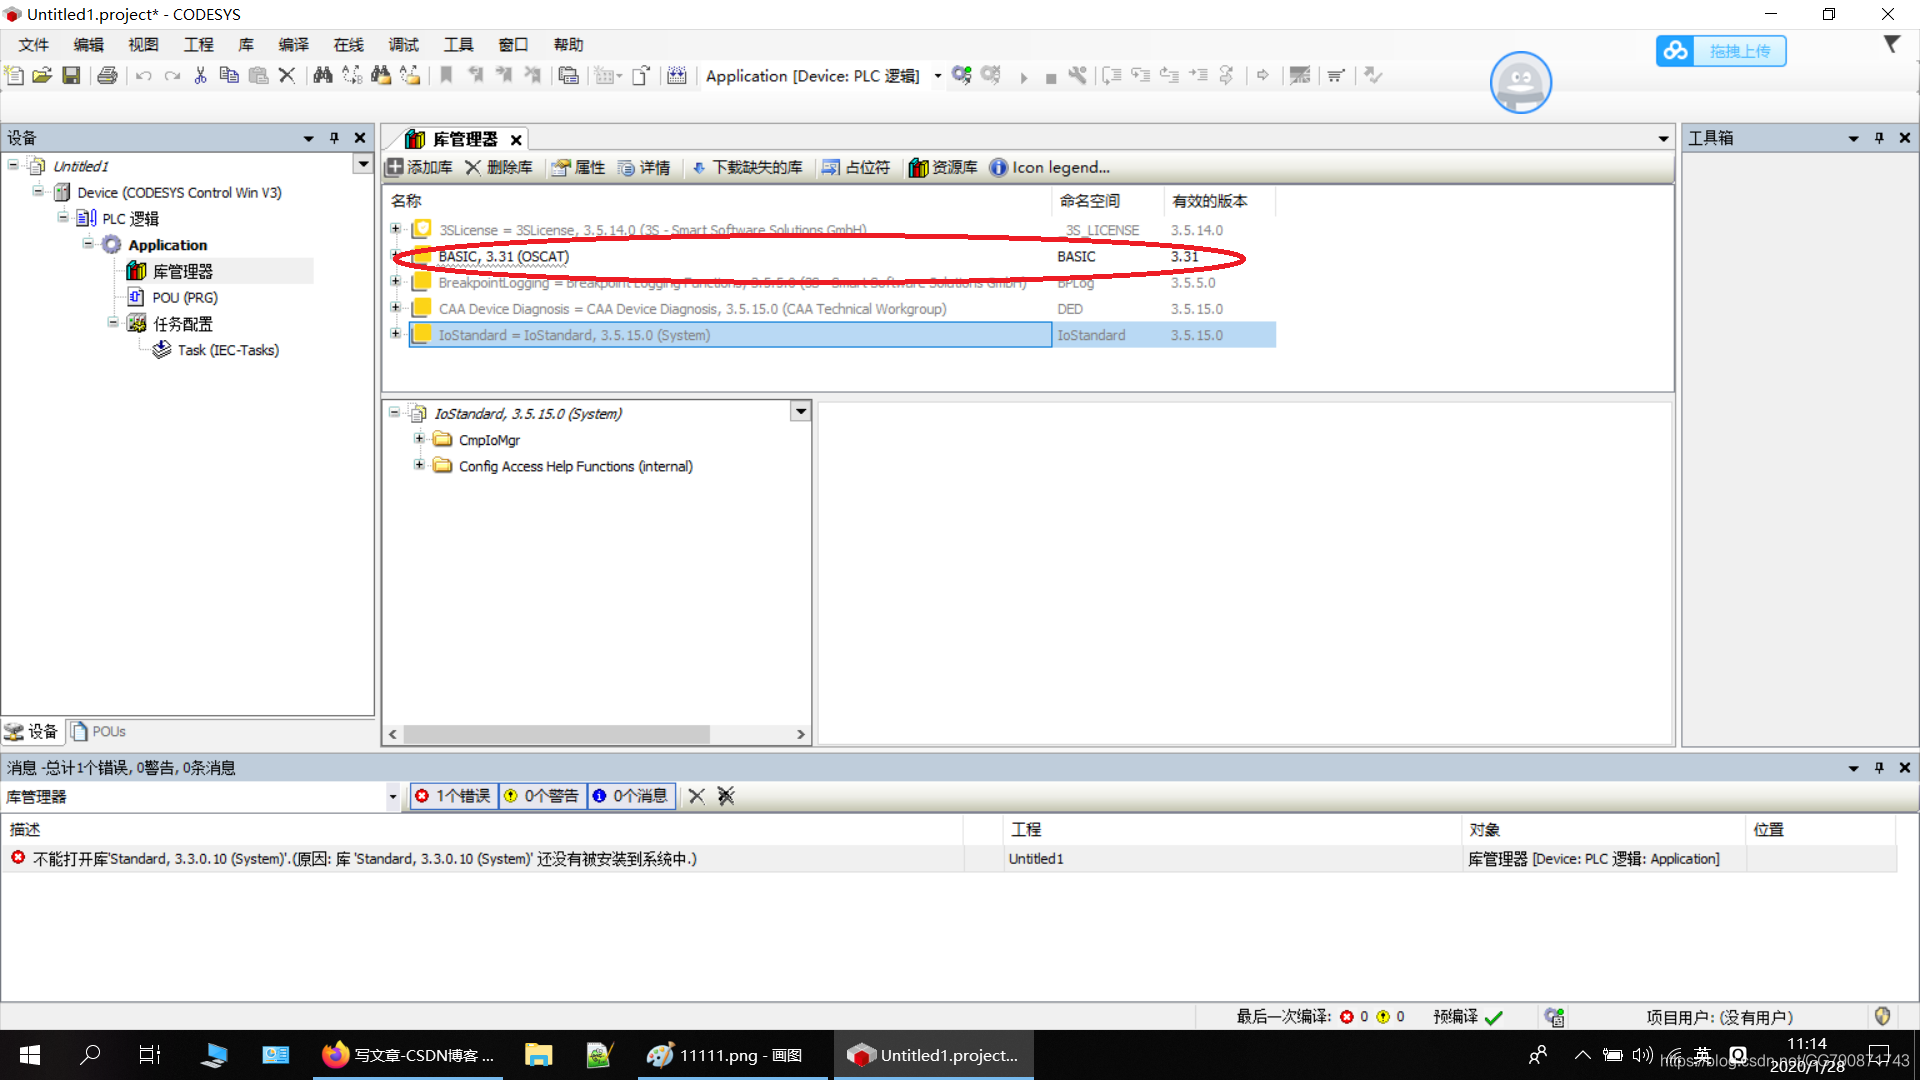Screen dimensions: 1920x1080
Task: Open the Firefox 写文章-CSDN博客 taskbar item
Action: click(x=408, y=1055)
